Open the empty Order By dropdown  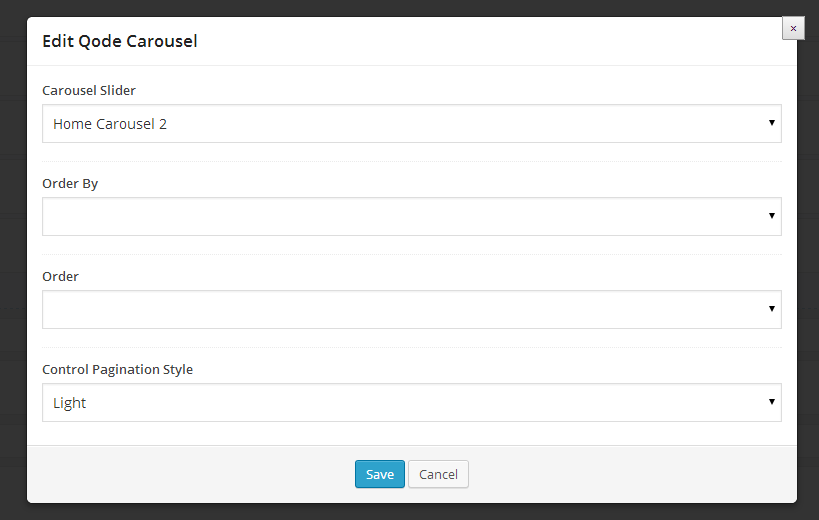(x=411, y=216)
